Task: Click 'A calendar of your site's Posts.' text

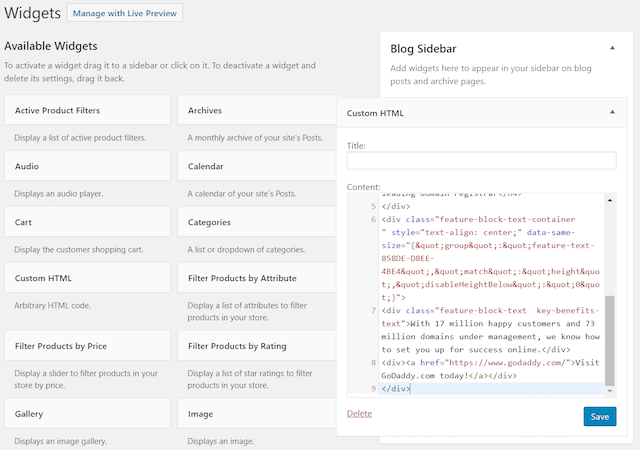Action: [x=242, y=194]
